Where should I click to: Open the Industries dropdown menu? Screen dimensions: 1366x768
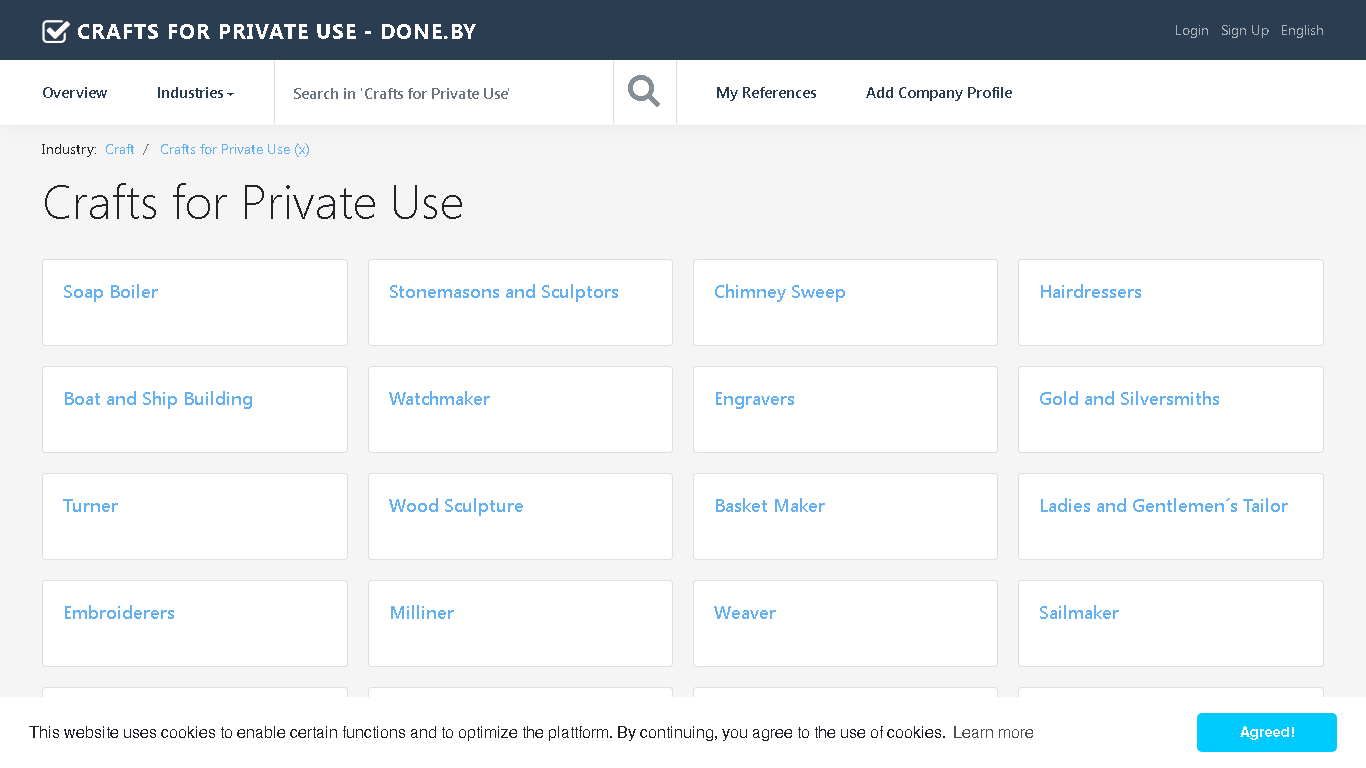[195, 93]
